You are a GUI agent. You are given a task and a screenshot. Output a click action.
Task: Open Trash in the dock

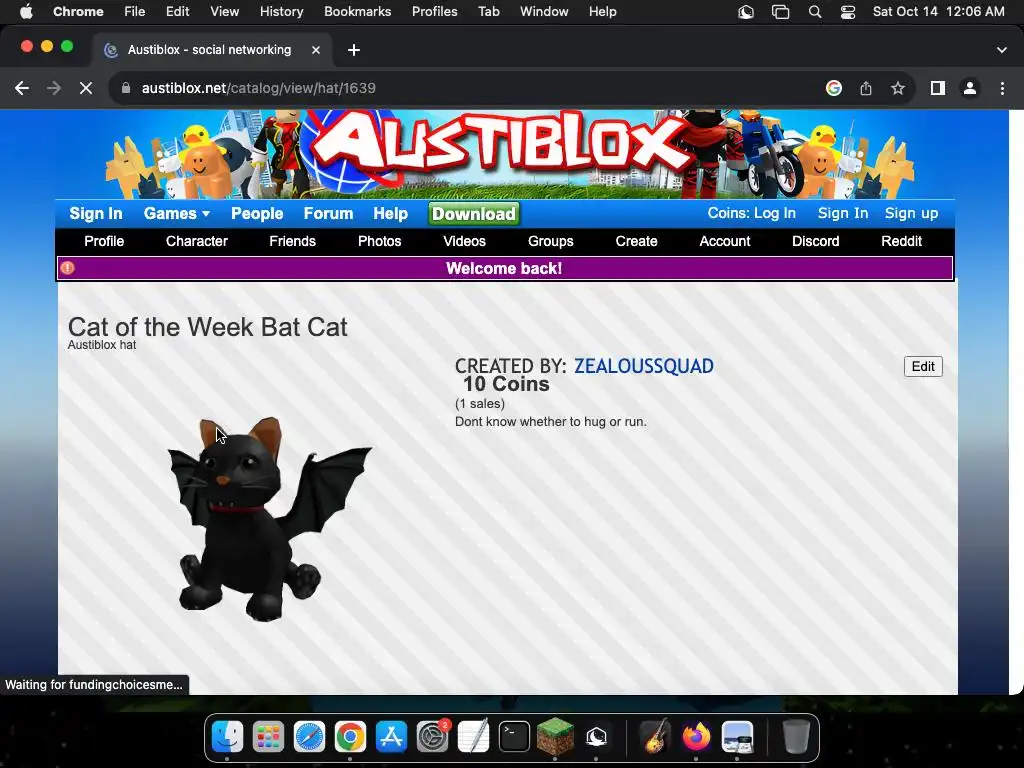tap(796, 737)
